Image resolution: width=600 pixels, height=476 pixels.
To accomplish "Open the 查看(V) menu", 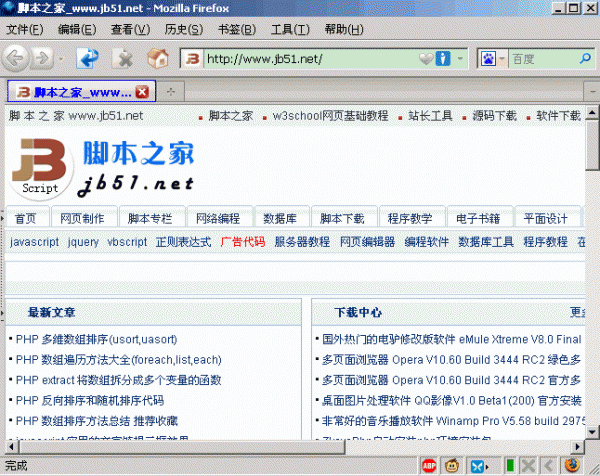I will (x=130, y=29).
